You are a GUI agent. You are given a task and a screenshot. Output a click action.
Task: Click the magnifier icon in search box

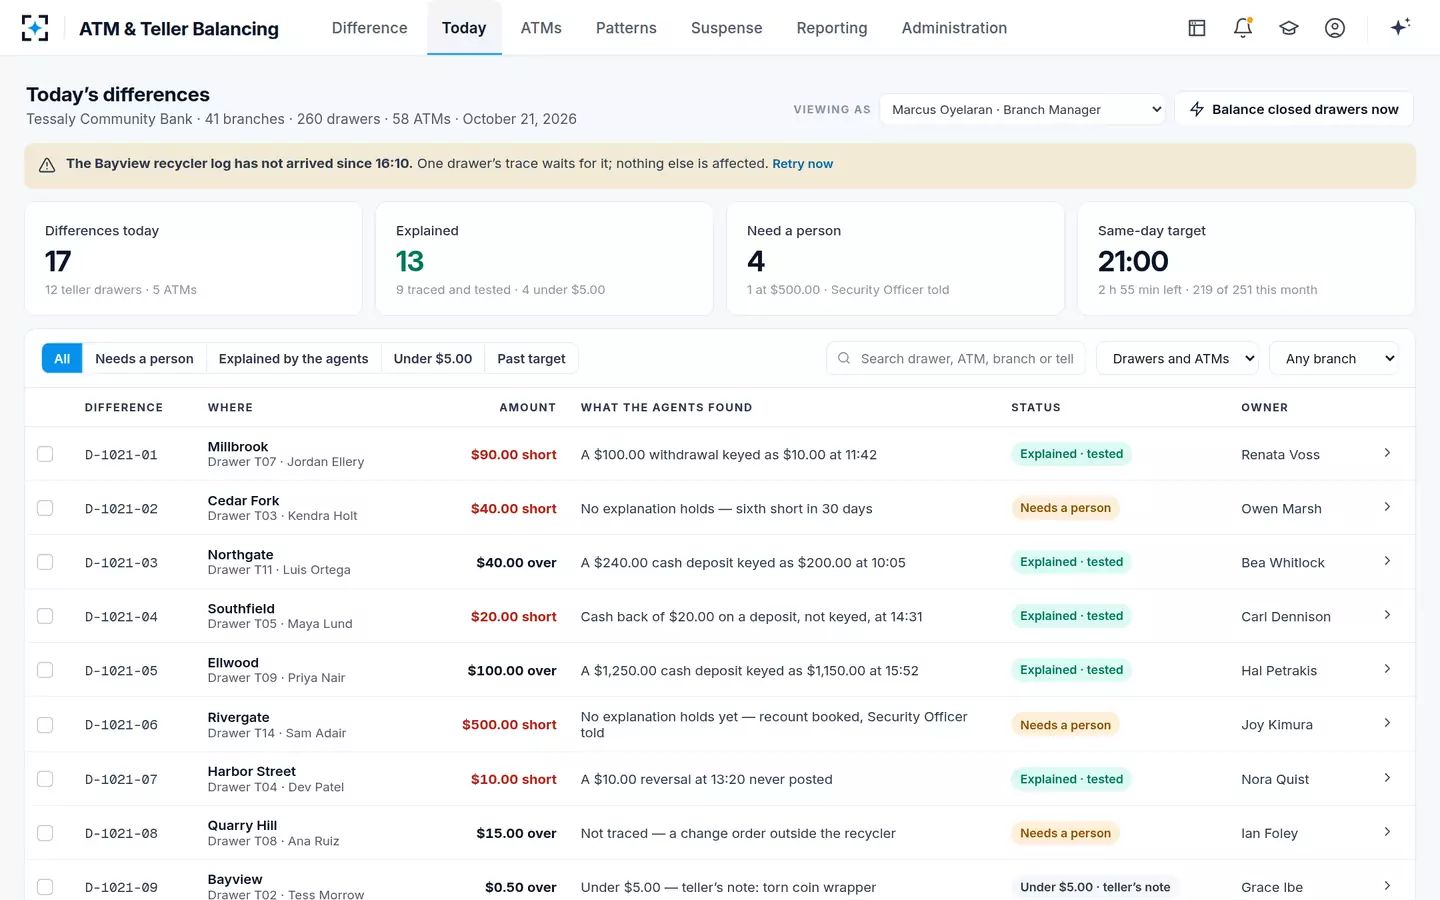tap(844, 358)
